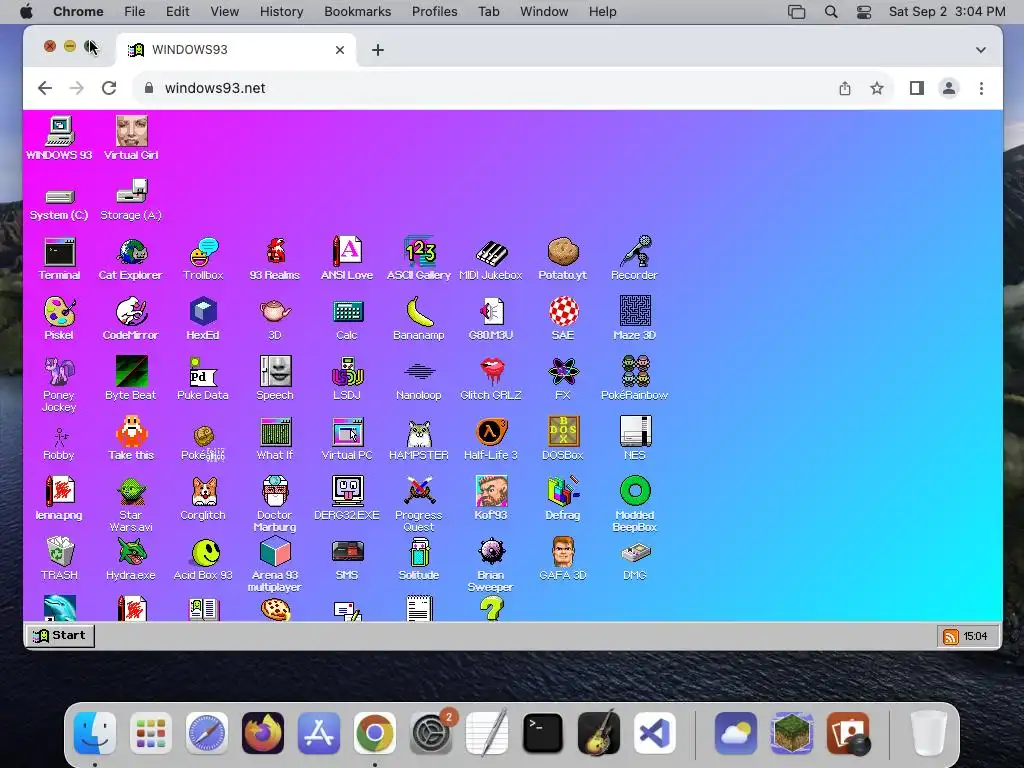Screen dimensions: 1024x768
Task: Launch Bananamp music player icon
Action: pyautogui.click(x=419, y=319)
